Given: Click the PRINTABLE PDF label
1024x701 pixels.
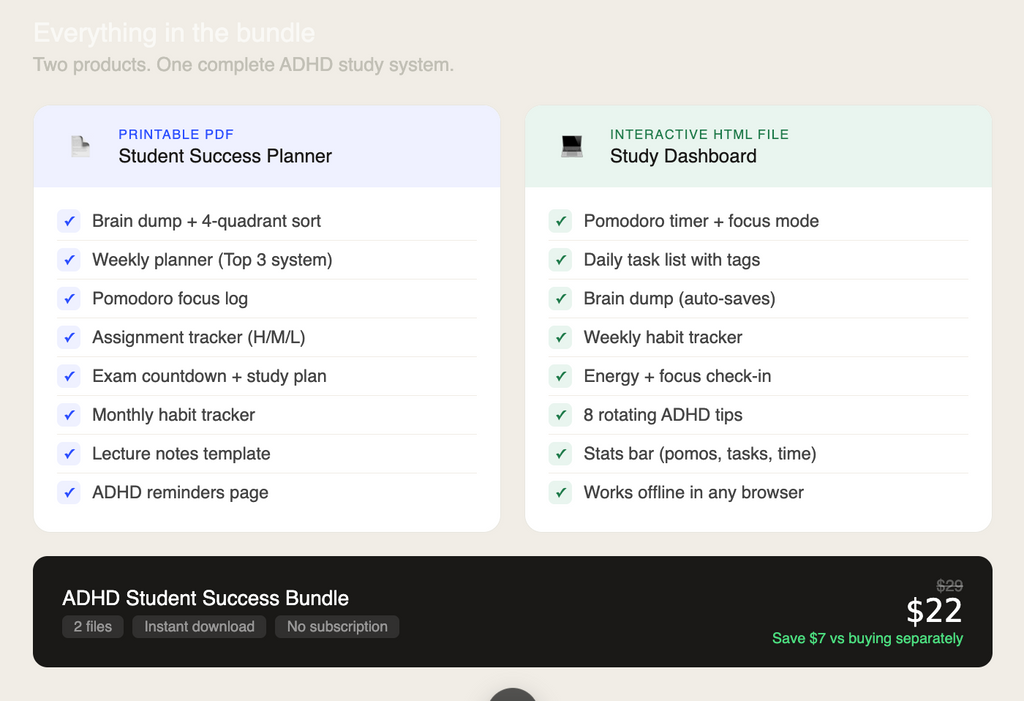Looking at the screenshot, I should click(176, 135).
